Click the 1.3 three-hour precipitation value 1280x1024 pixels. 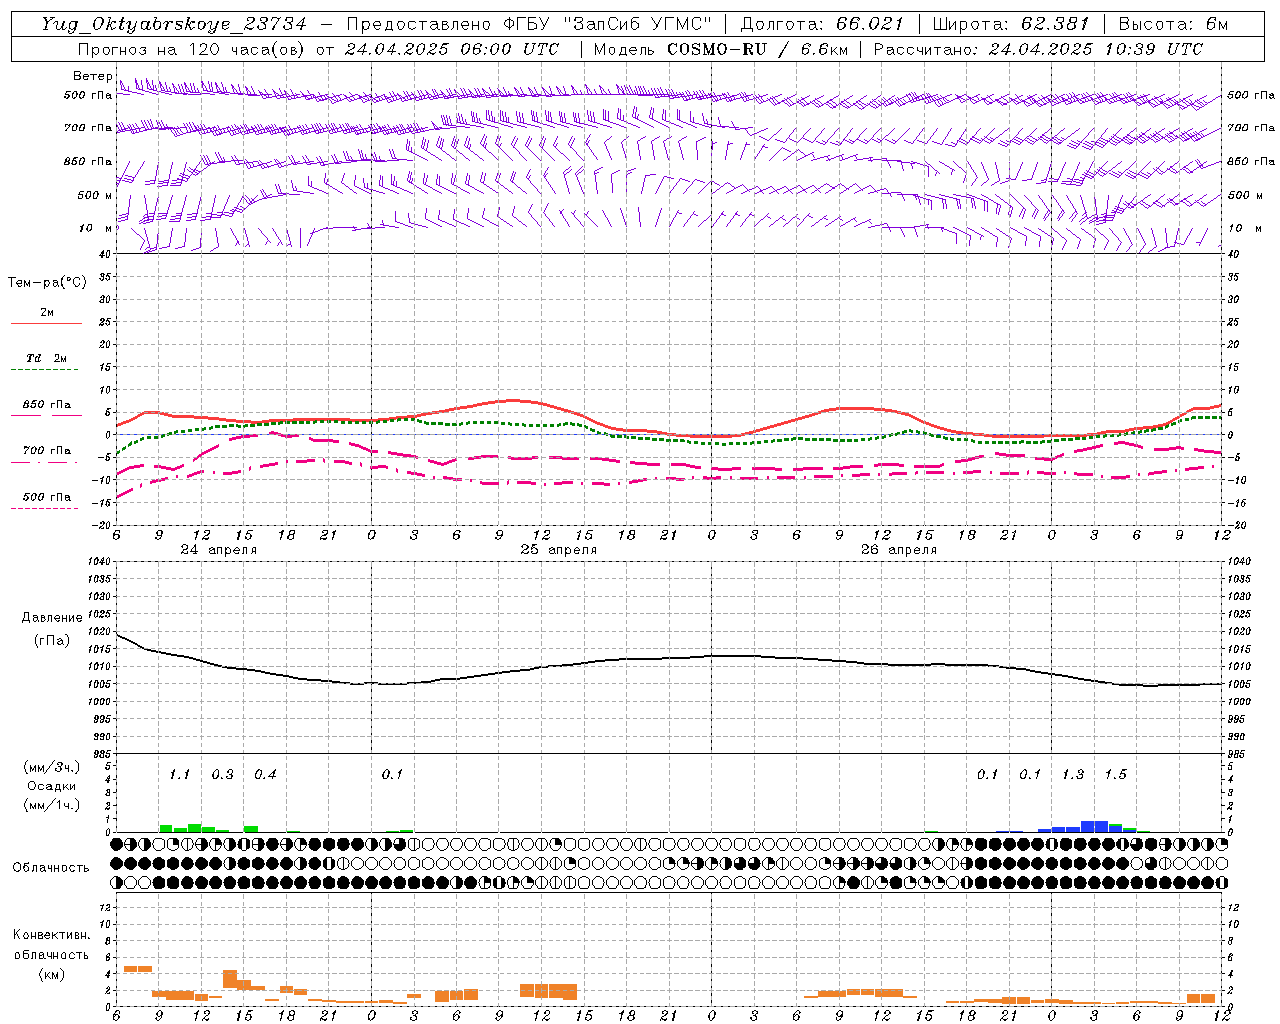click(x=1073, y=775)
